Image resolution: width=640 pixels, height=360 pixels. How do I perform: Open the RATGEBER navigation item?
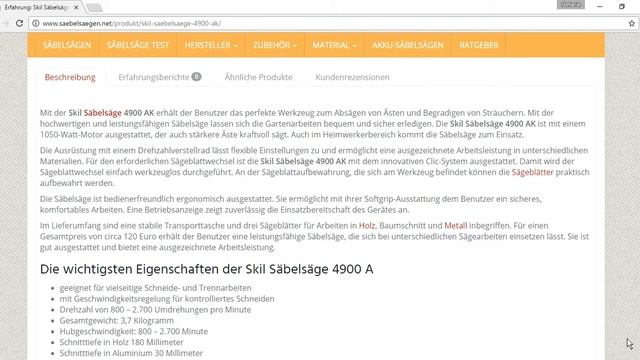pos(479,45)
